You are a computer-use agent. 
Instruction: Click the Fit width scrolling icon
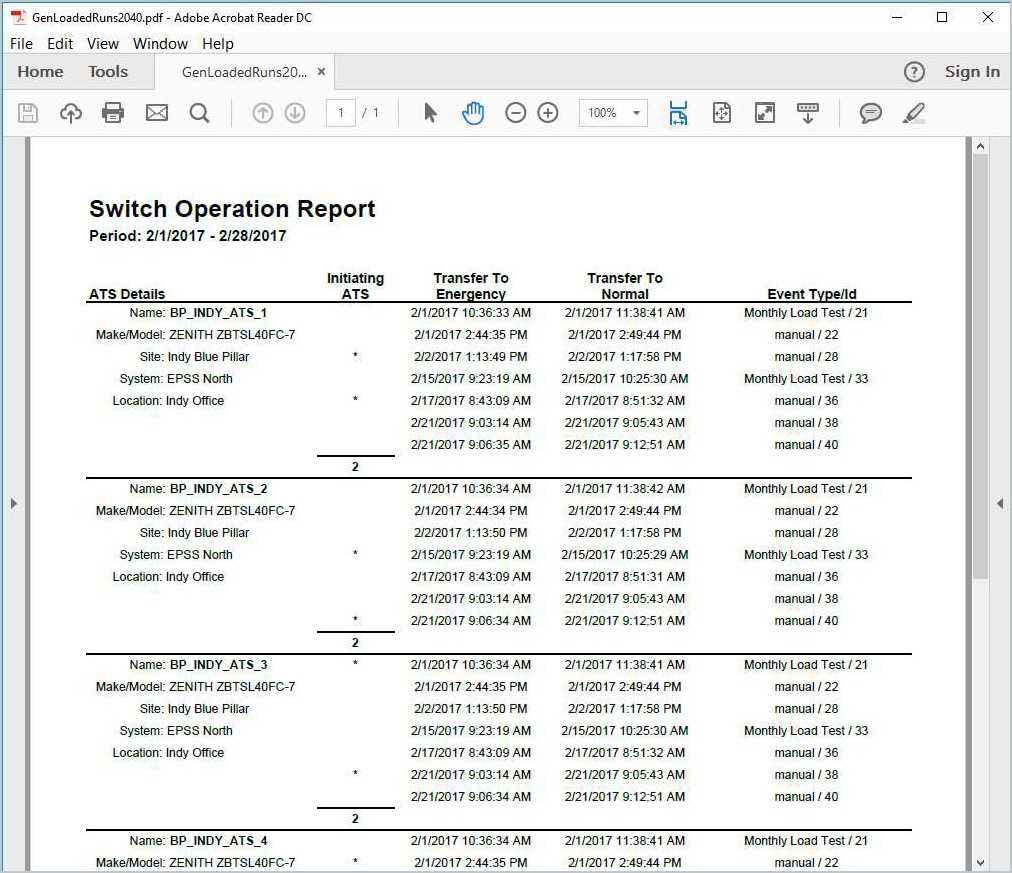point(678,113)
